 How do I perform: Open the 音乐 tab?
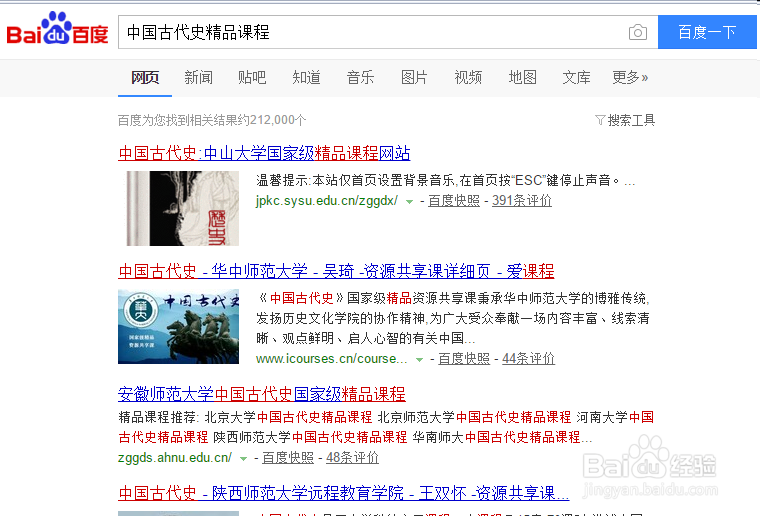(x=360, y=77)
